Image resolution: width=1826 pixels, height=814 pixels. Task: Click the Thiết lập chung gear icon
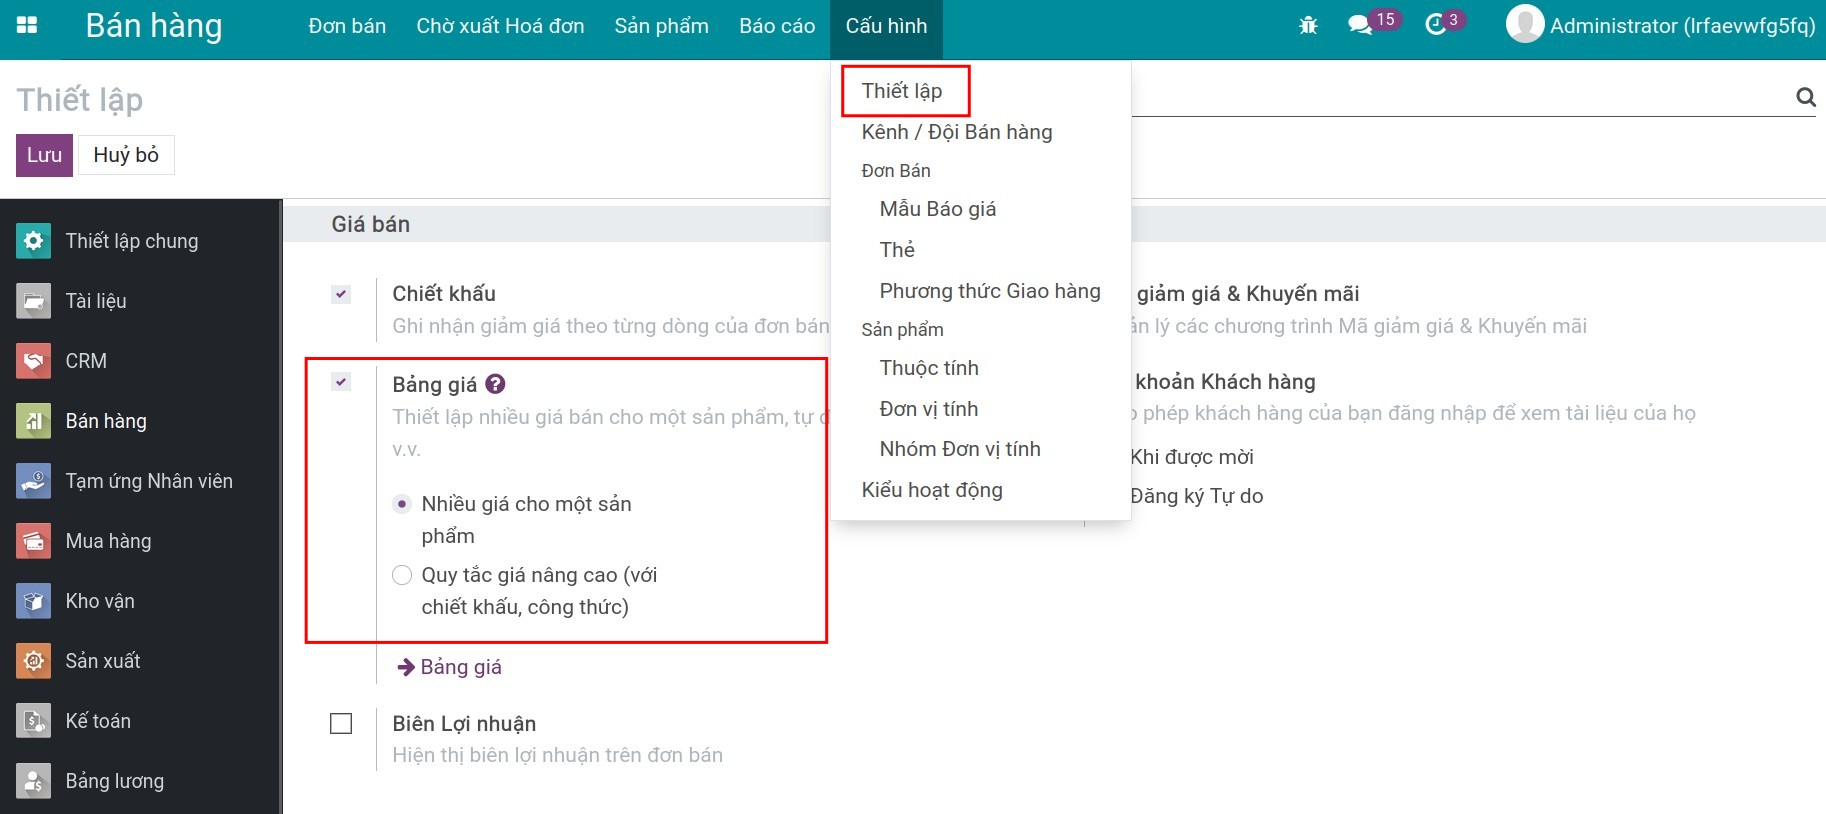point(33,241)
